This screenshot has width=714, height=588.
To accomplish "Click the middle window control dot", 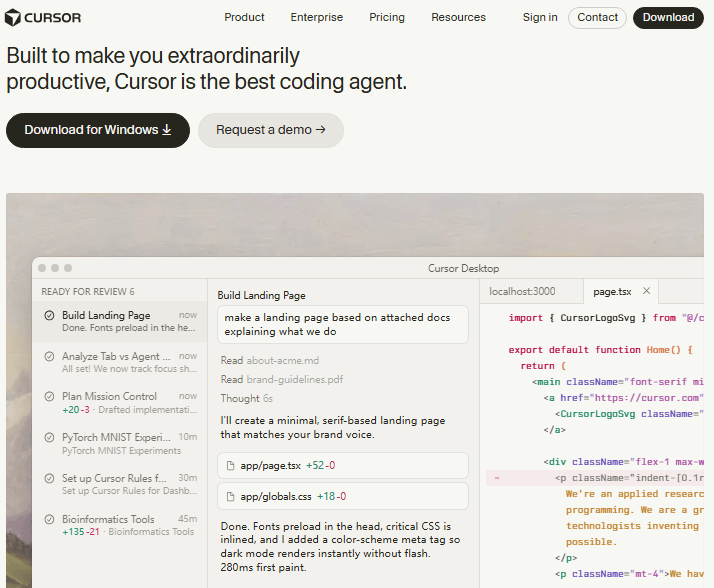I will [x=55, y=268].
